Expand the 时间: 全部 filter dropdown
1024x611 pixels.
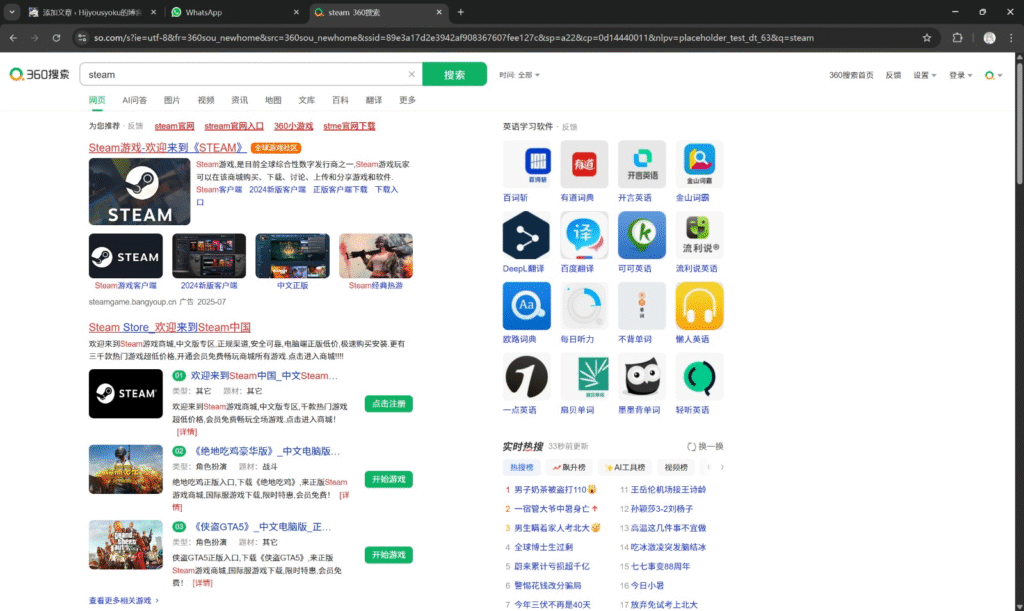click(x=520, y=75)
